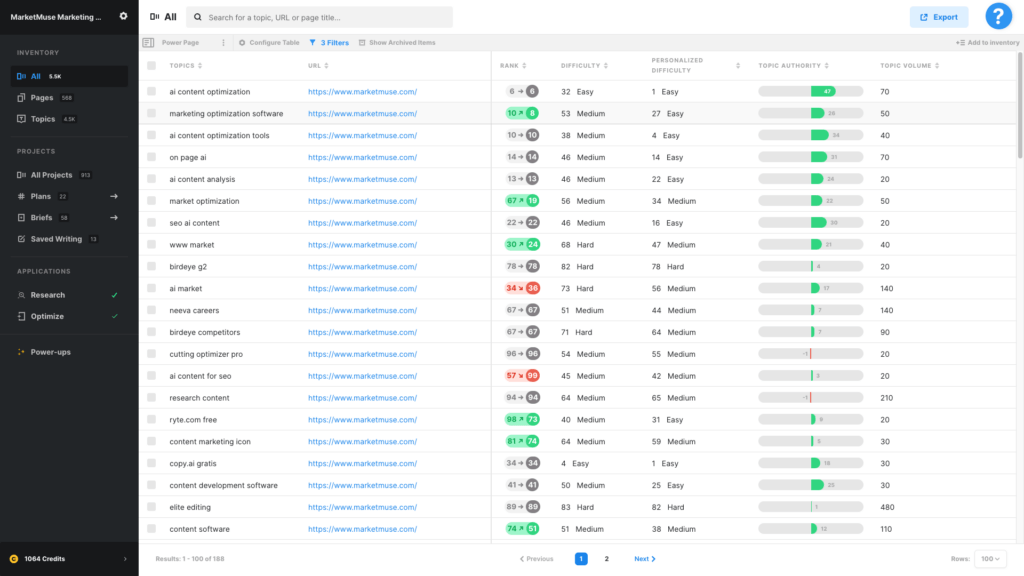1024x576 pixels.
Task: Sort by the Rank column arrows
Action: tap(524, 65)
